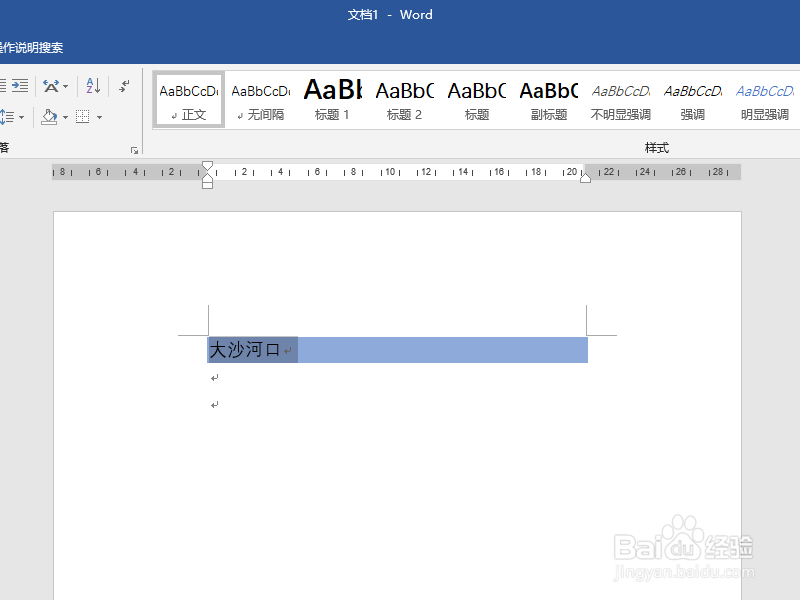Apply the 无间隔 (No Spacing) style

[x=261, y=99]
